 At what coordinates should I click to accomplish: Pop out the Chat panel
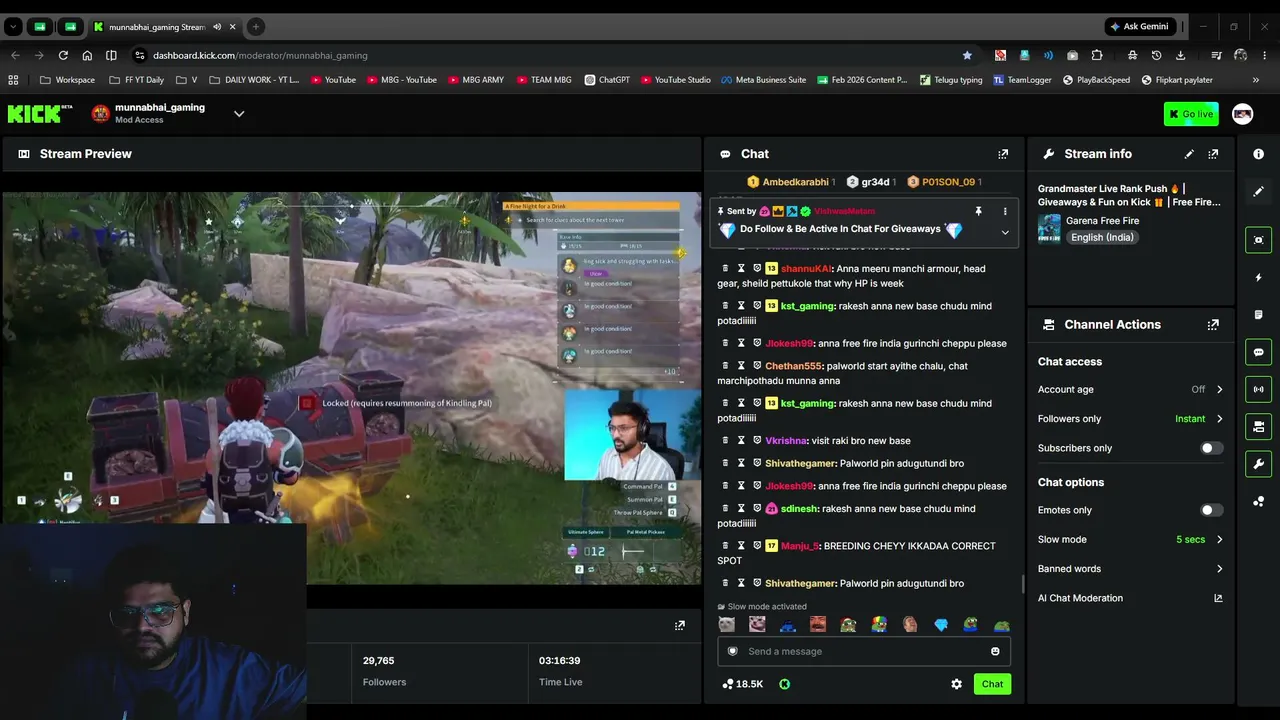point(1003,154)
